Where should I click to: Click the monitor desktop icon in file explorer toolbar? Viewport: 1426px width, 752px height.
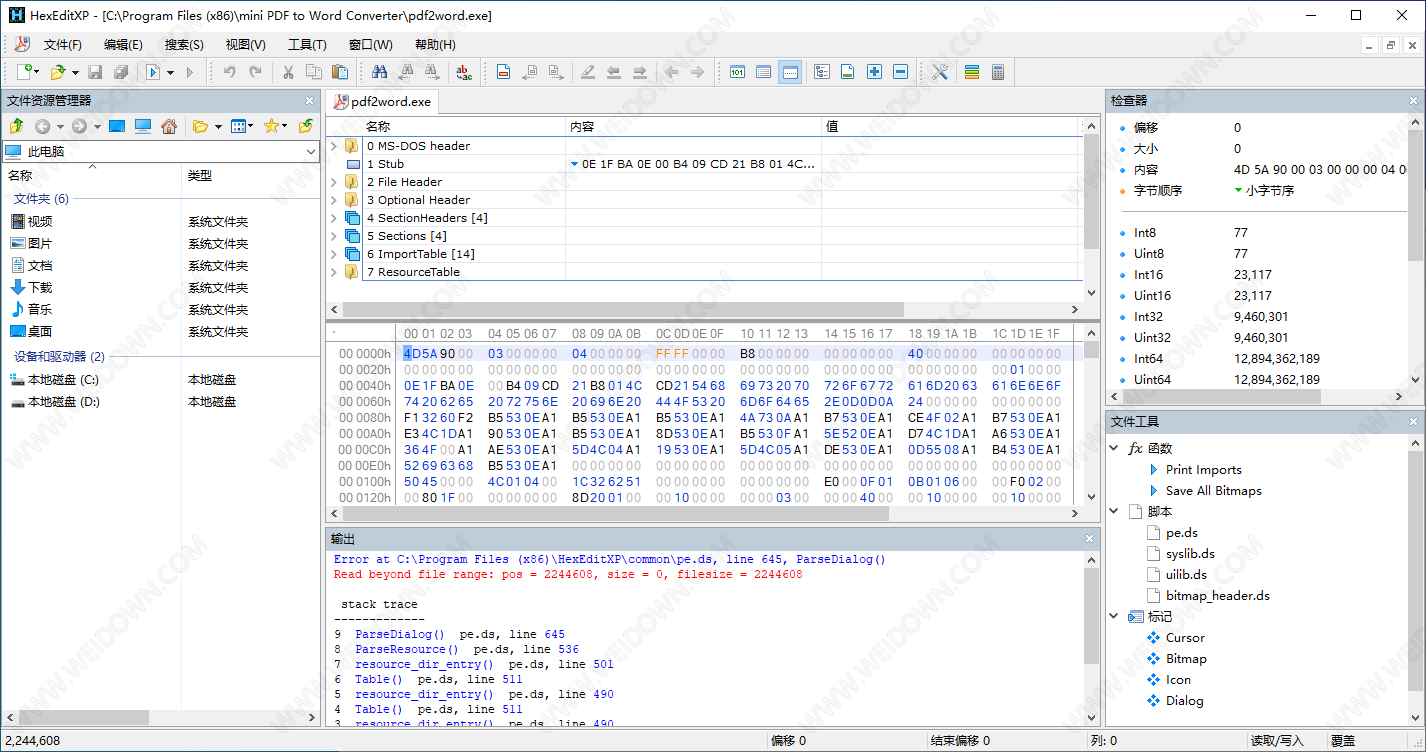coord(143,126)
